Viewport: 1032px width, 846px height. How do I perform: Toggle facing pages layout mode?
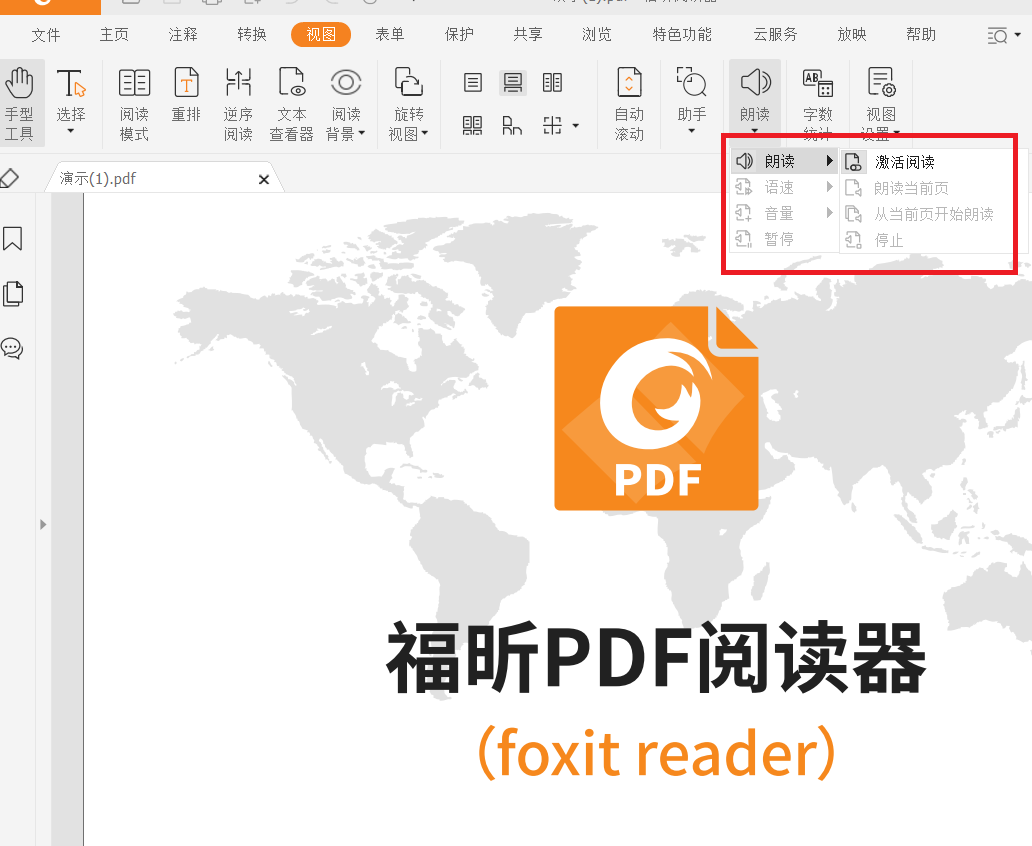pyautogui.click(x=552, y=84)
